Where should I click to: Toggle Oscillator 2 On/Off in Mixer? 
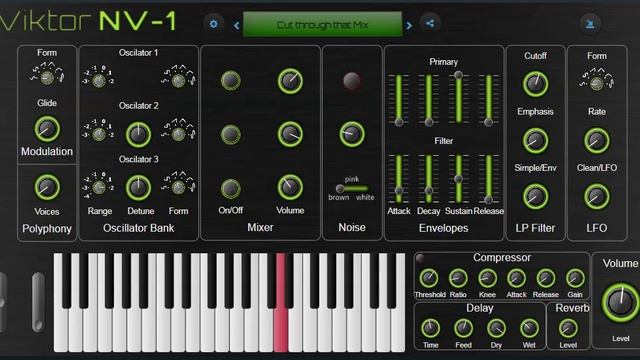(231, 134)
